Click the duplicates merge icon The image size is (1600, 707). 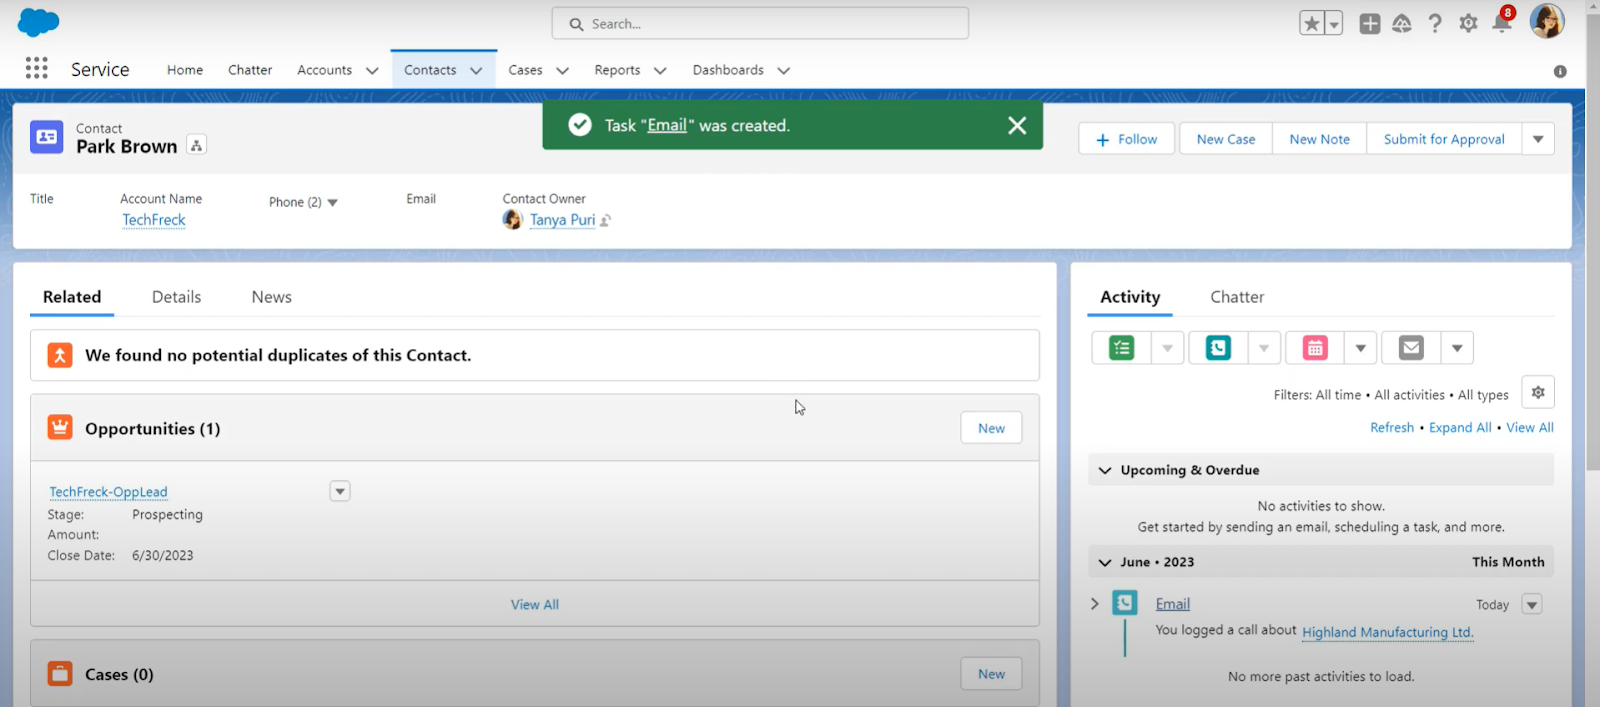point(60,355)
